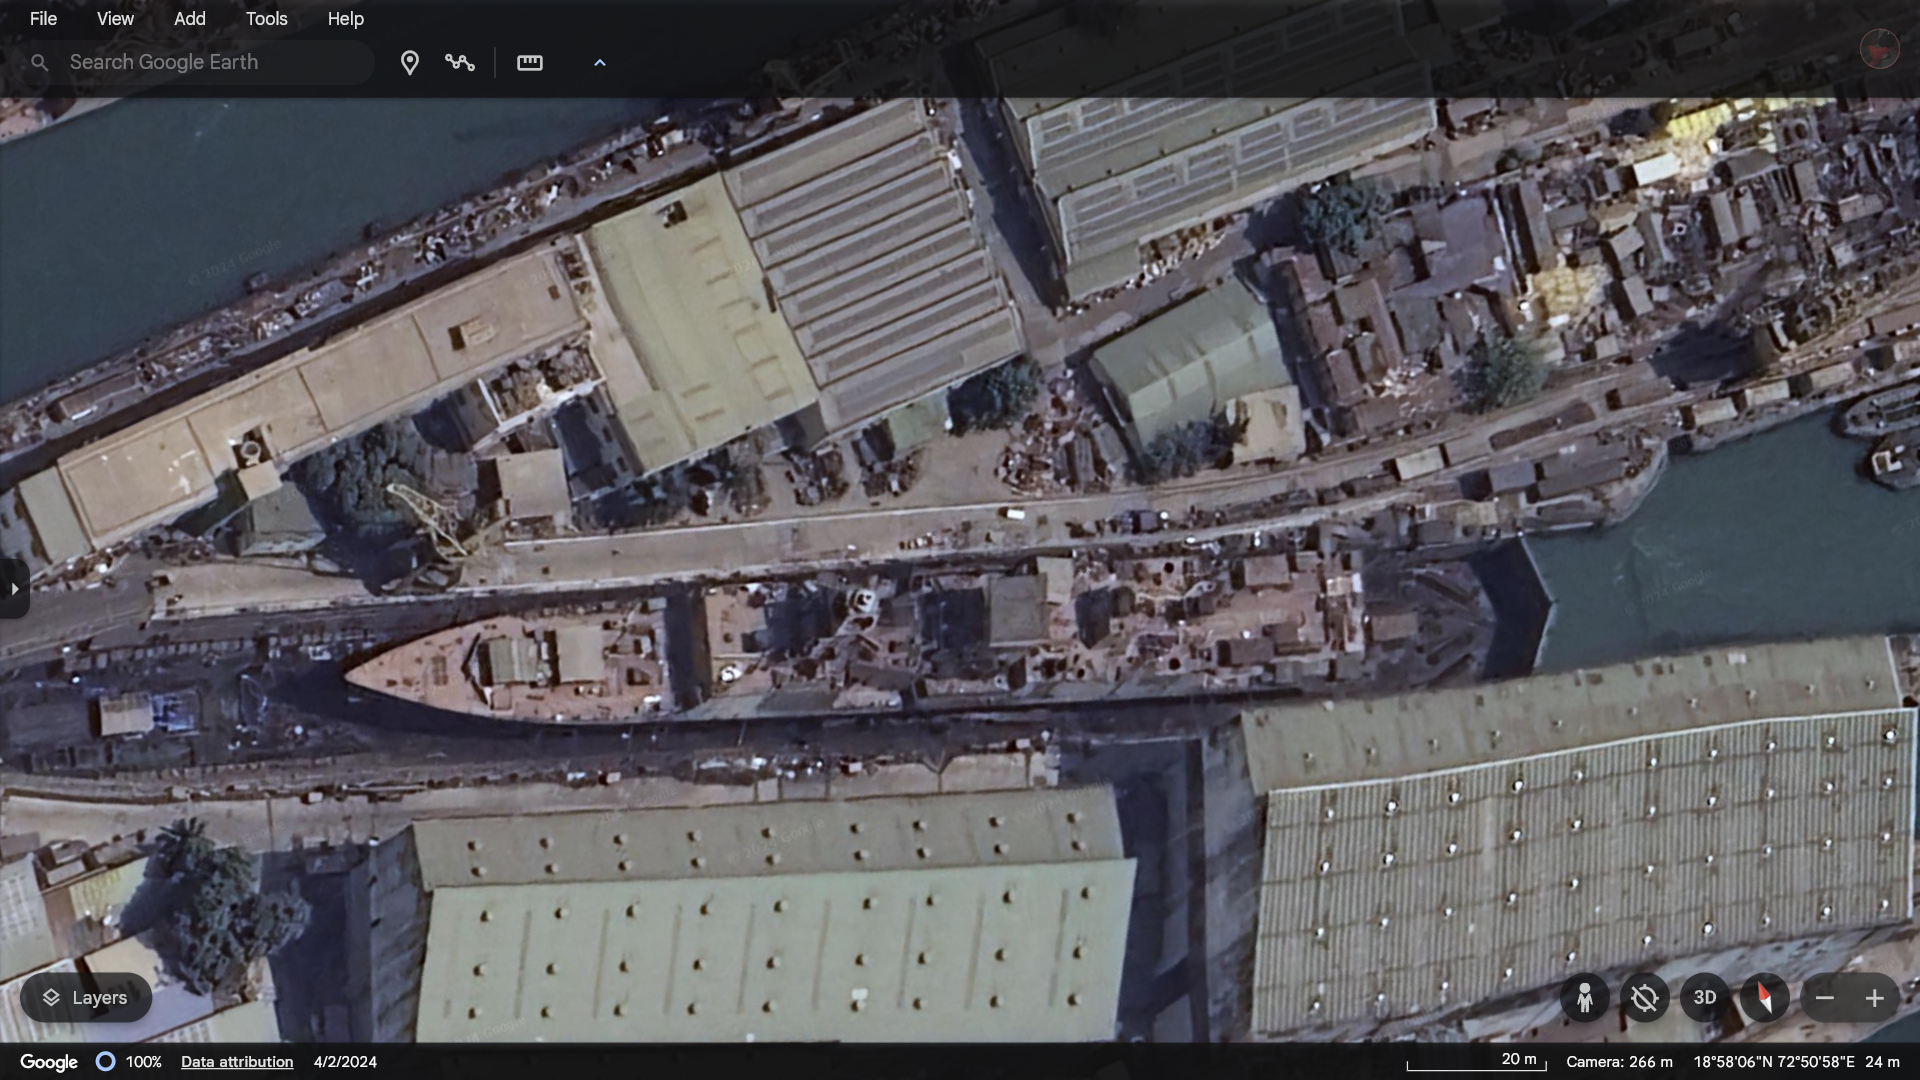The height and width of the screenshot is (1080, 1920).
Task: Click the 20 m scale bar
Action: point(1477,1061)
